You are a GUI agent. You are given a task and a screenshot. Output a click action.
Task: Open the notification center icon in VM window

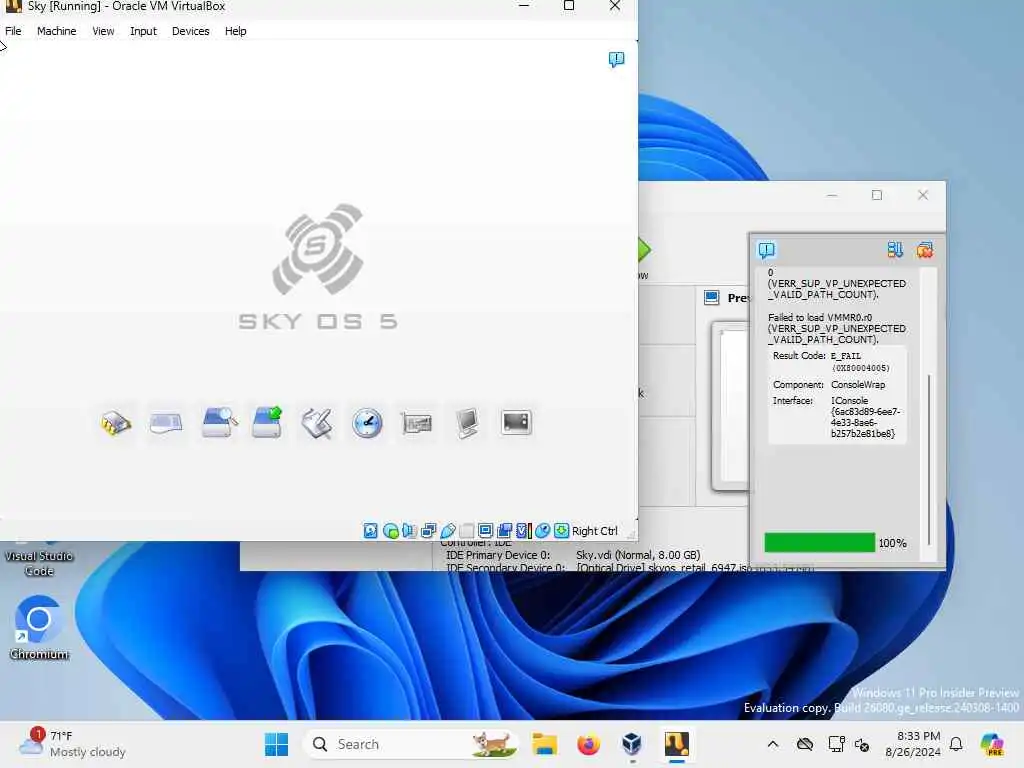616,59
